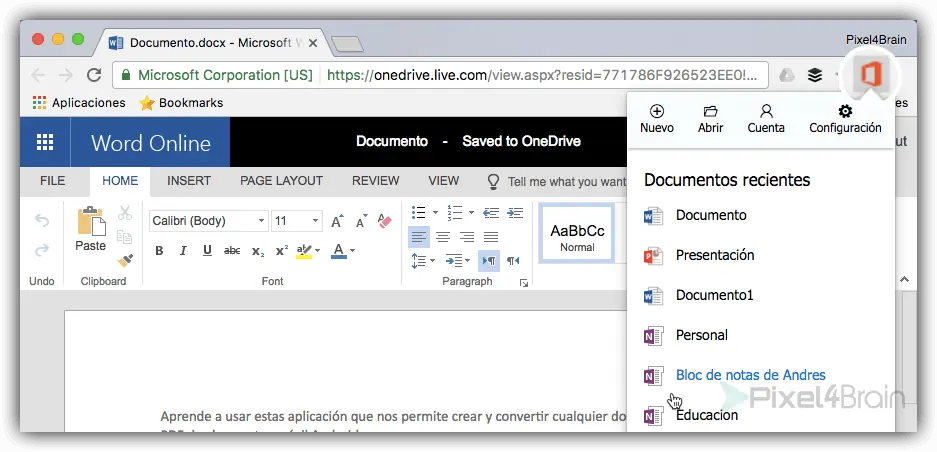Select Justify paragraph alignment

491,237
